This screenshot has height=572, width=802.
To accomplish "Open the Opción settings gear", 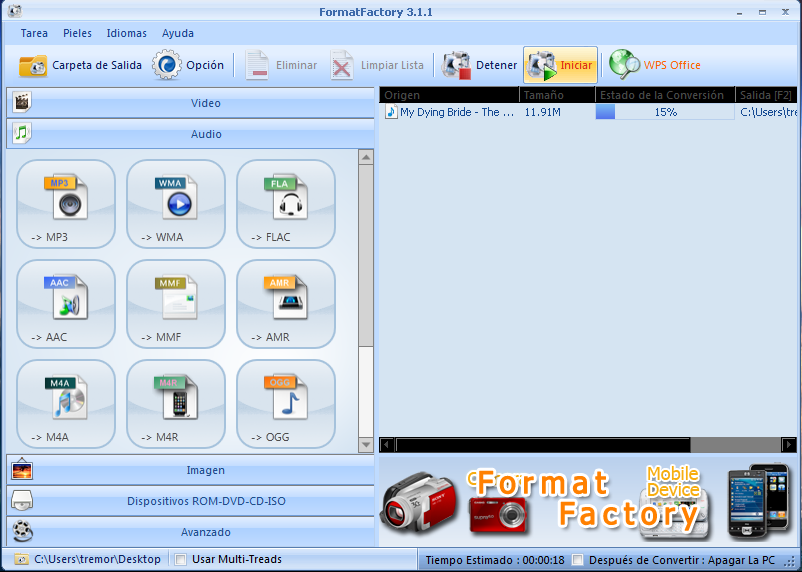I will [188, 65].
